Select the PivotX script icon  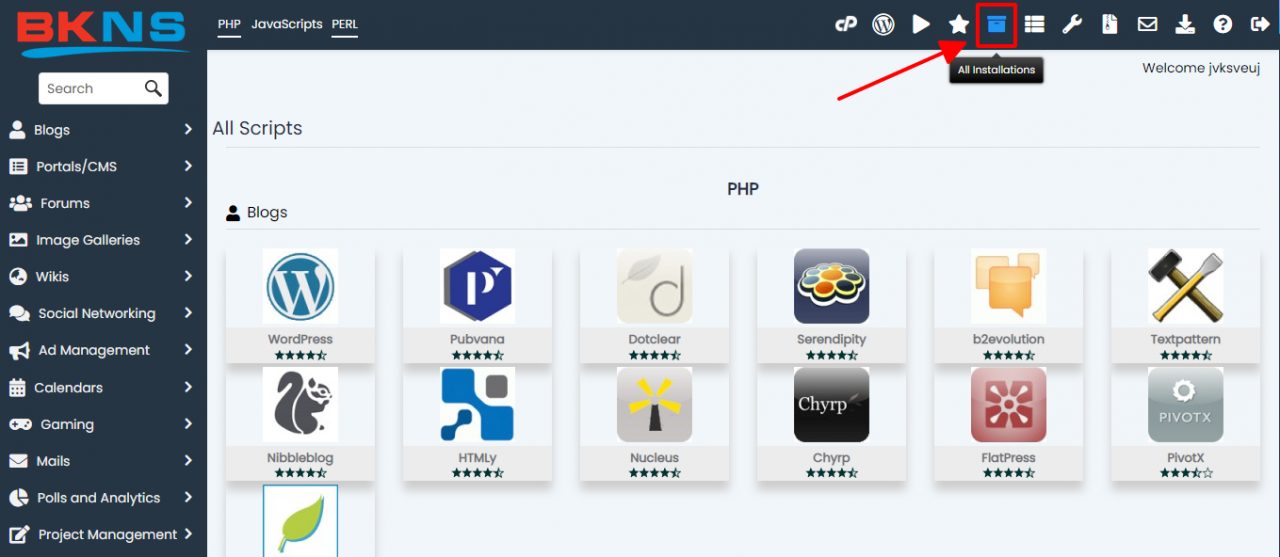click(x=1185, y=404)
